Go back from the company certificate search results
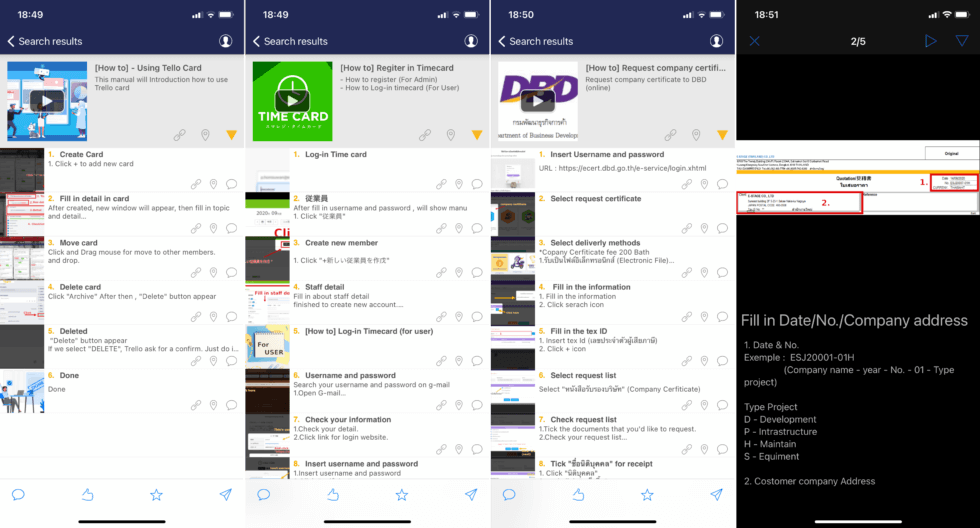 click(x=502, y=41)
